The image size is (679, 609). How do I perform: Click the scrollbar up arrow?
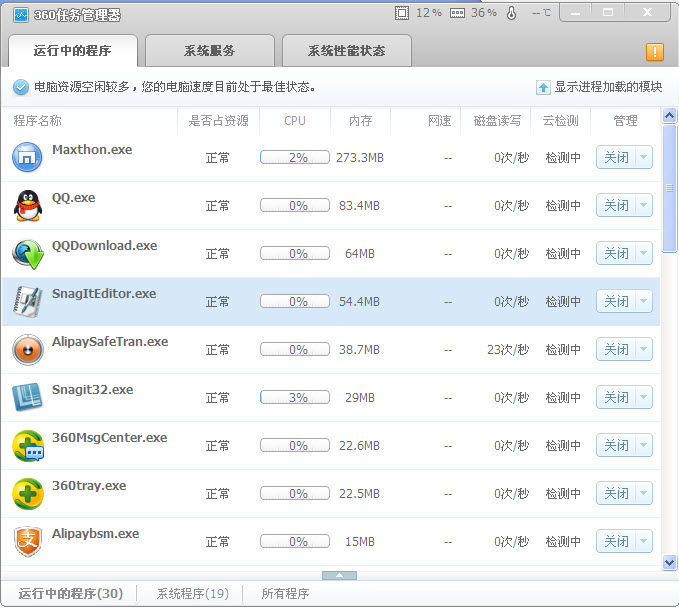coord(669,116)
